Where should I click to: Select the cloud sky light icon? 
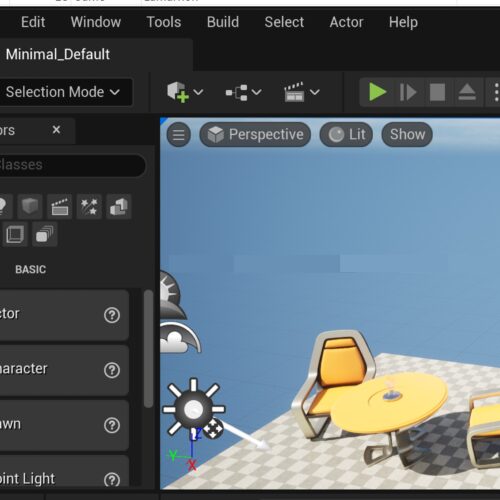177,338
